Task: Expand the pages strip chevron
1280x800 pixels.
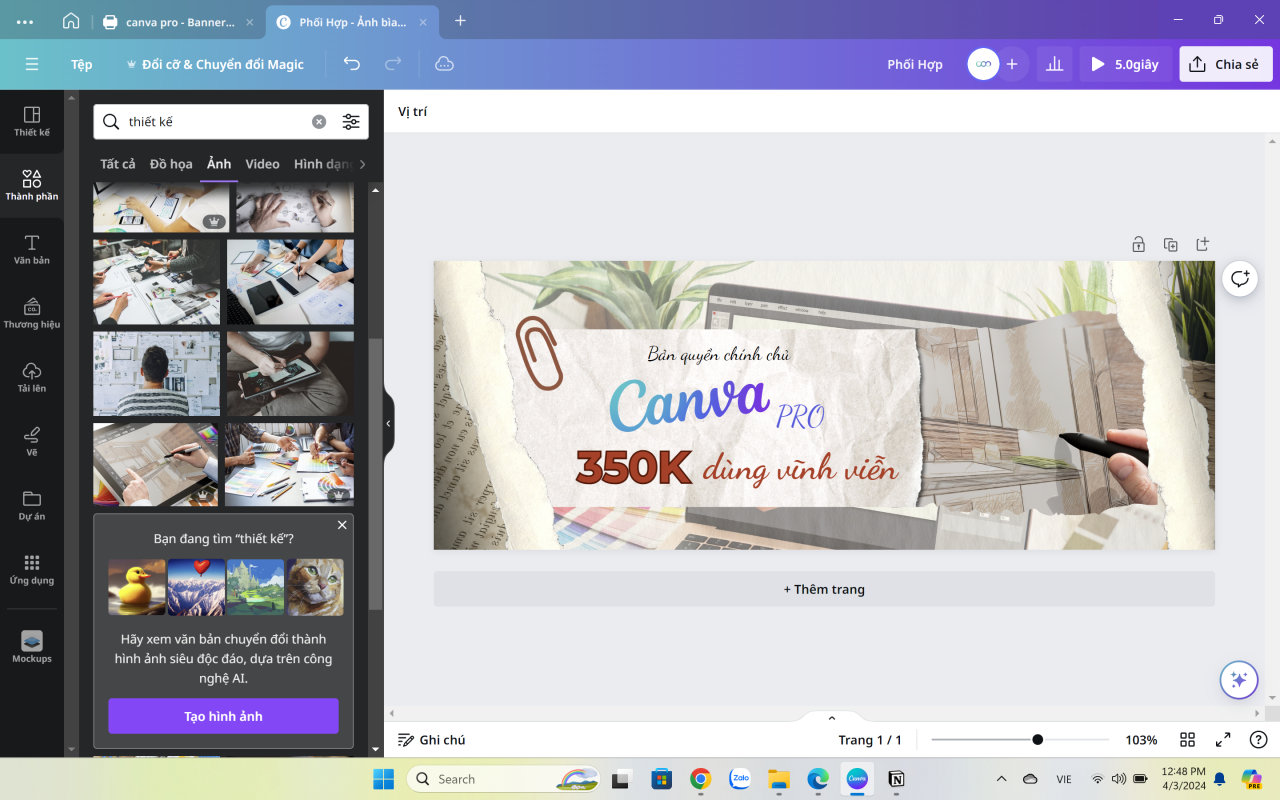Action: coord(831,717)
